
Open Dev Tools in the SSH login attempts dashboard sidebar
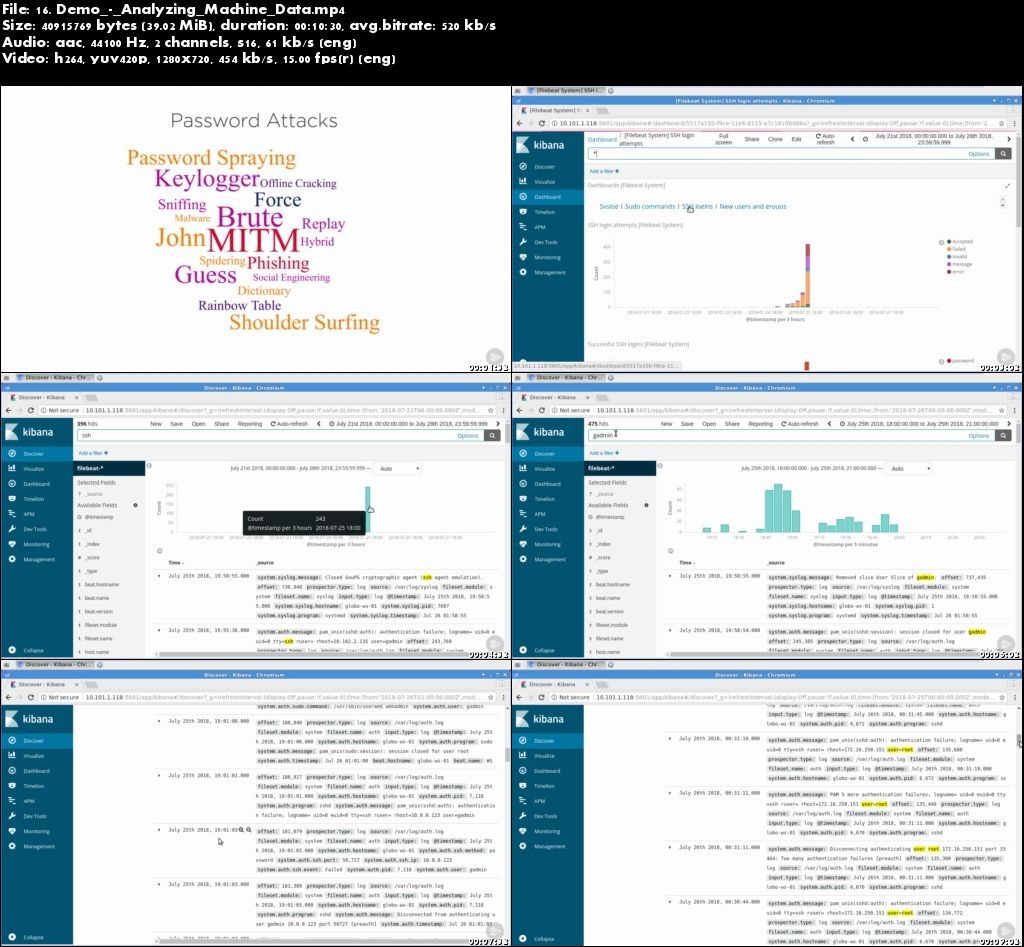[x=547, y=242]
